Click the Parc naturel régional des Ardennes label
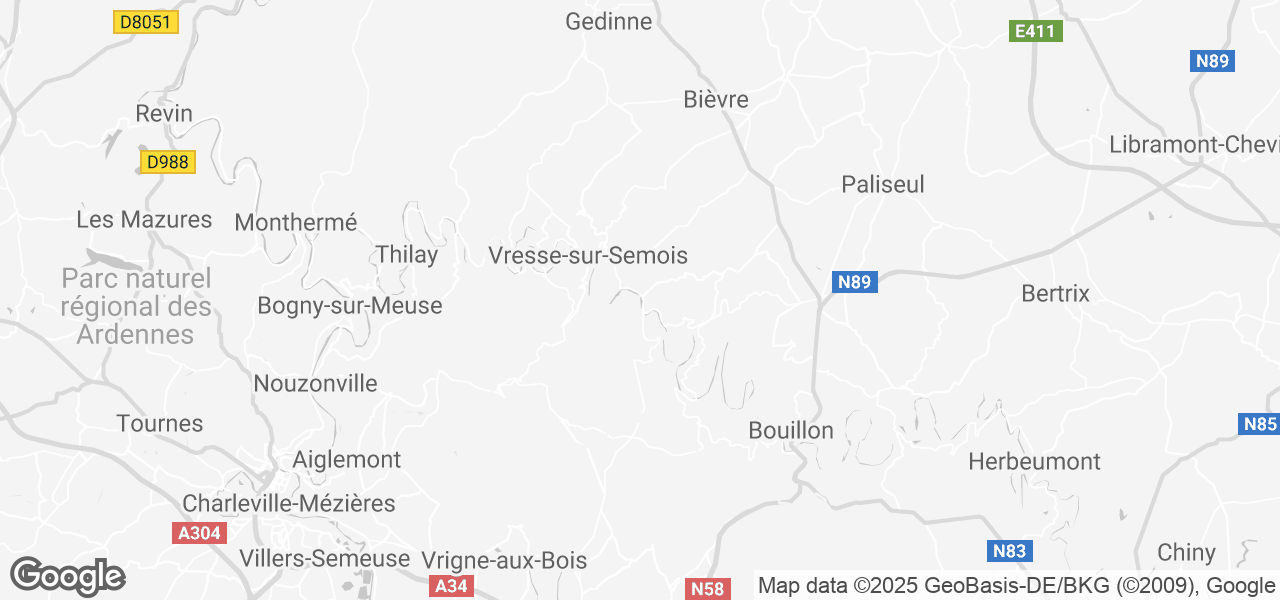 point(136,306)
